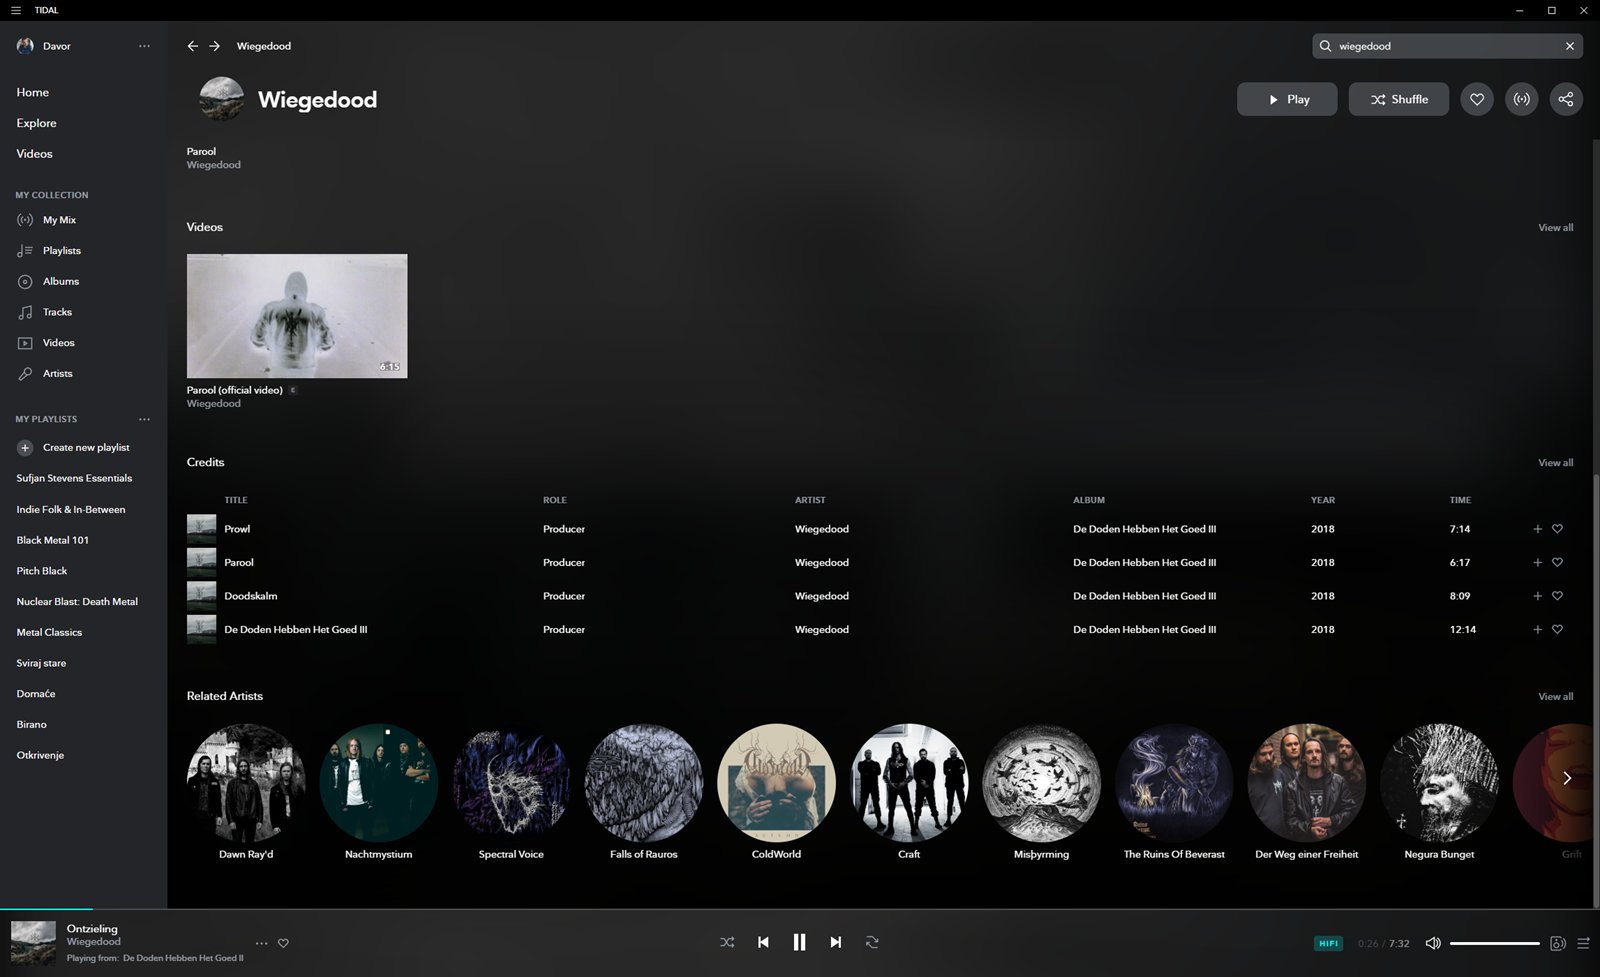1600x977 pixels.
Task: View all credits
Action: pos(1555,463)
